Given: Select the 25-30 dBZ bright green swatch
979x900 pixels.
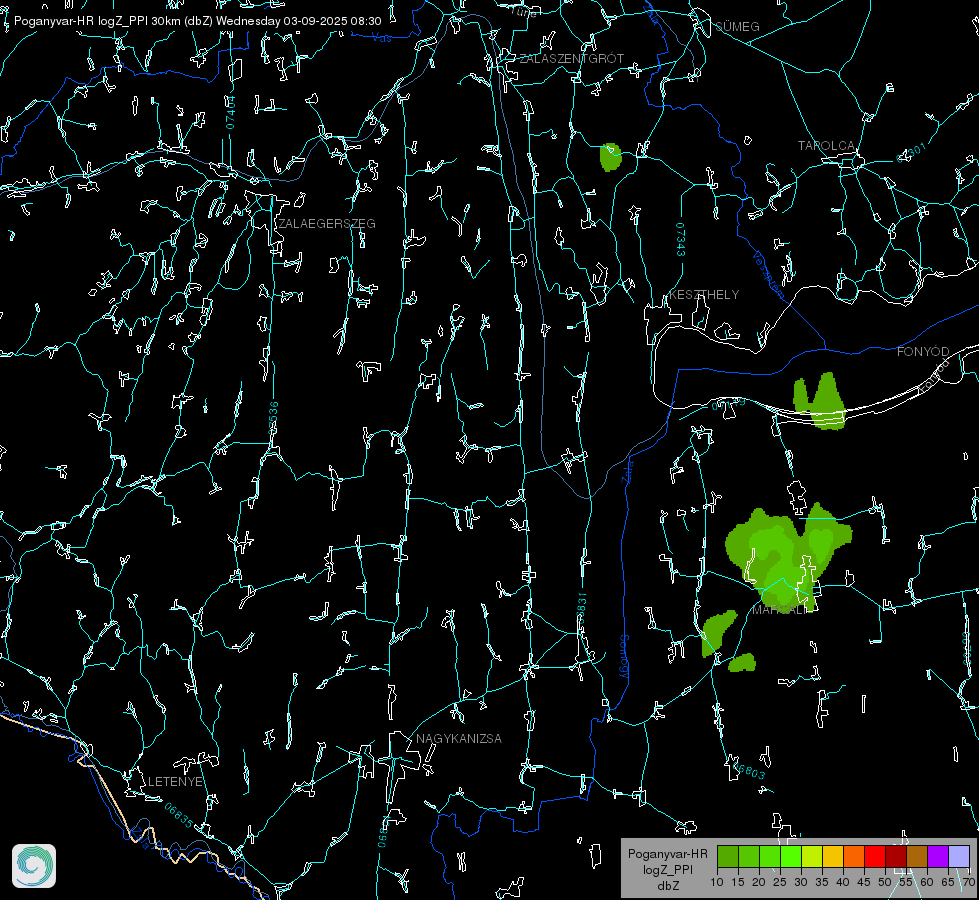Looking at the screenshot, I should click(791, 857).
